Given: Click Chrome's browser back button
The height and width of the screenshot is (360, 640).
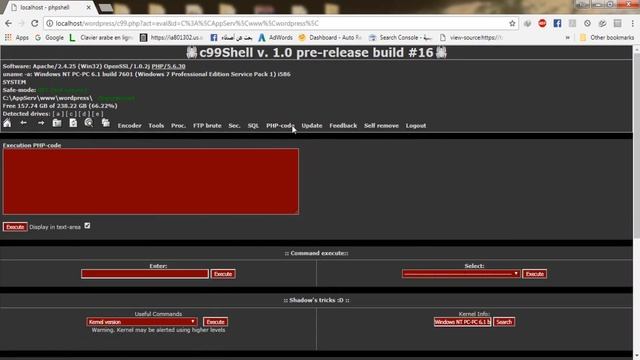Looking at the screenshot, I should [9, 23].
